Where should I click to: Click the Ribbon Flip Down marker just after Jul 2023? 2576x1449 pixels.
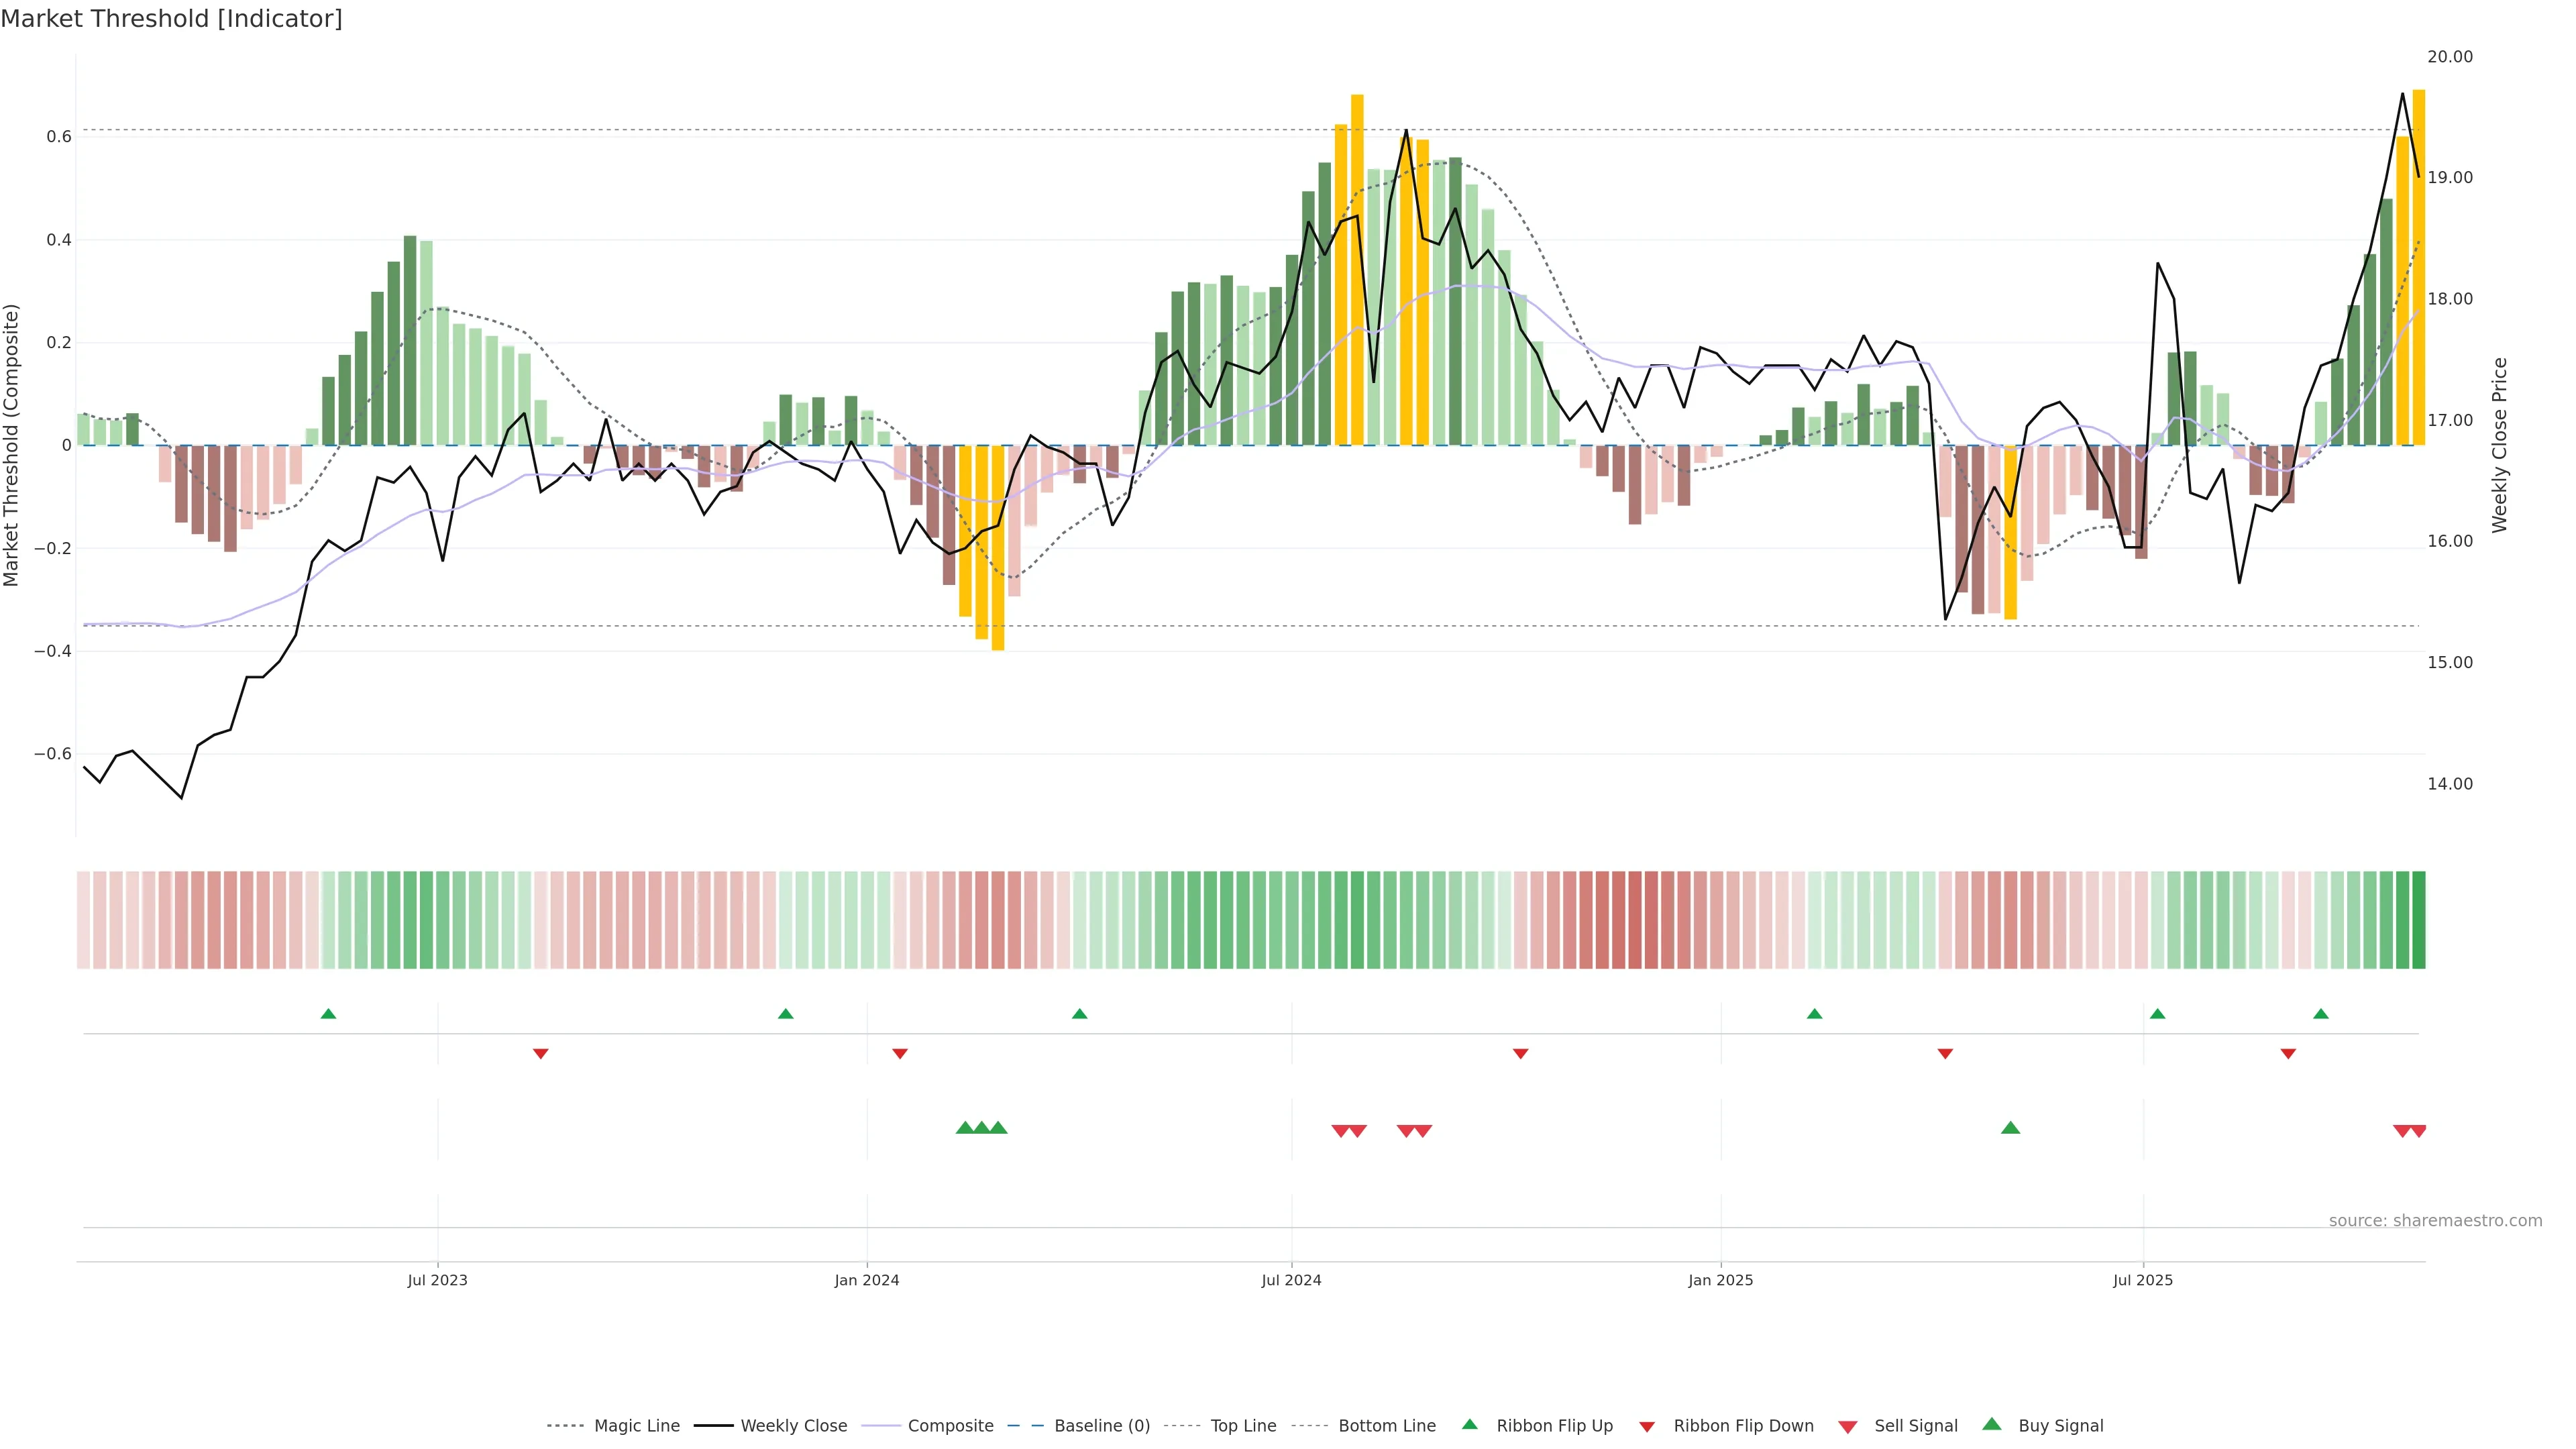[x=540, y=1053]
